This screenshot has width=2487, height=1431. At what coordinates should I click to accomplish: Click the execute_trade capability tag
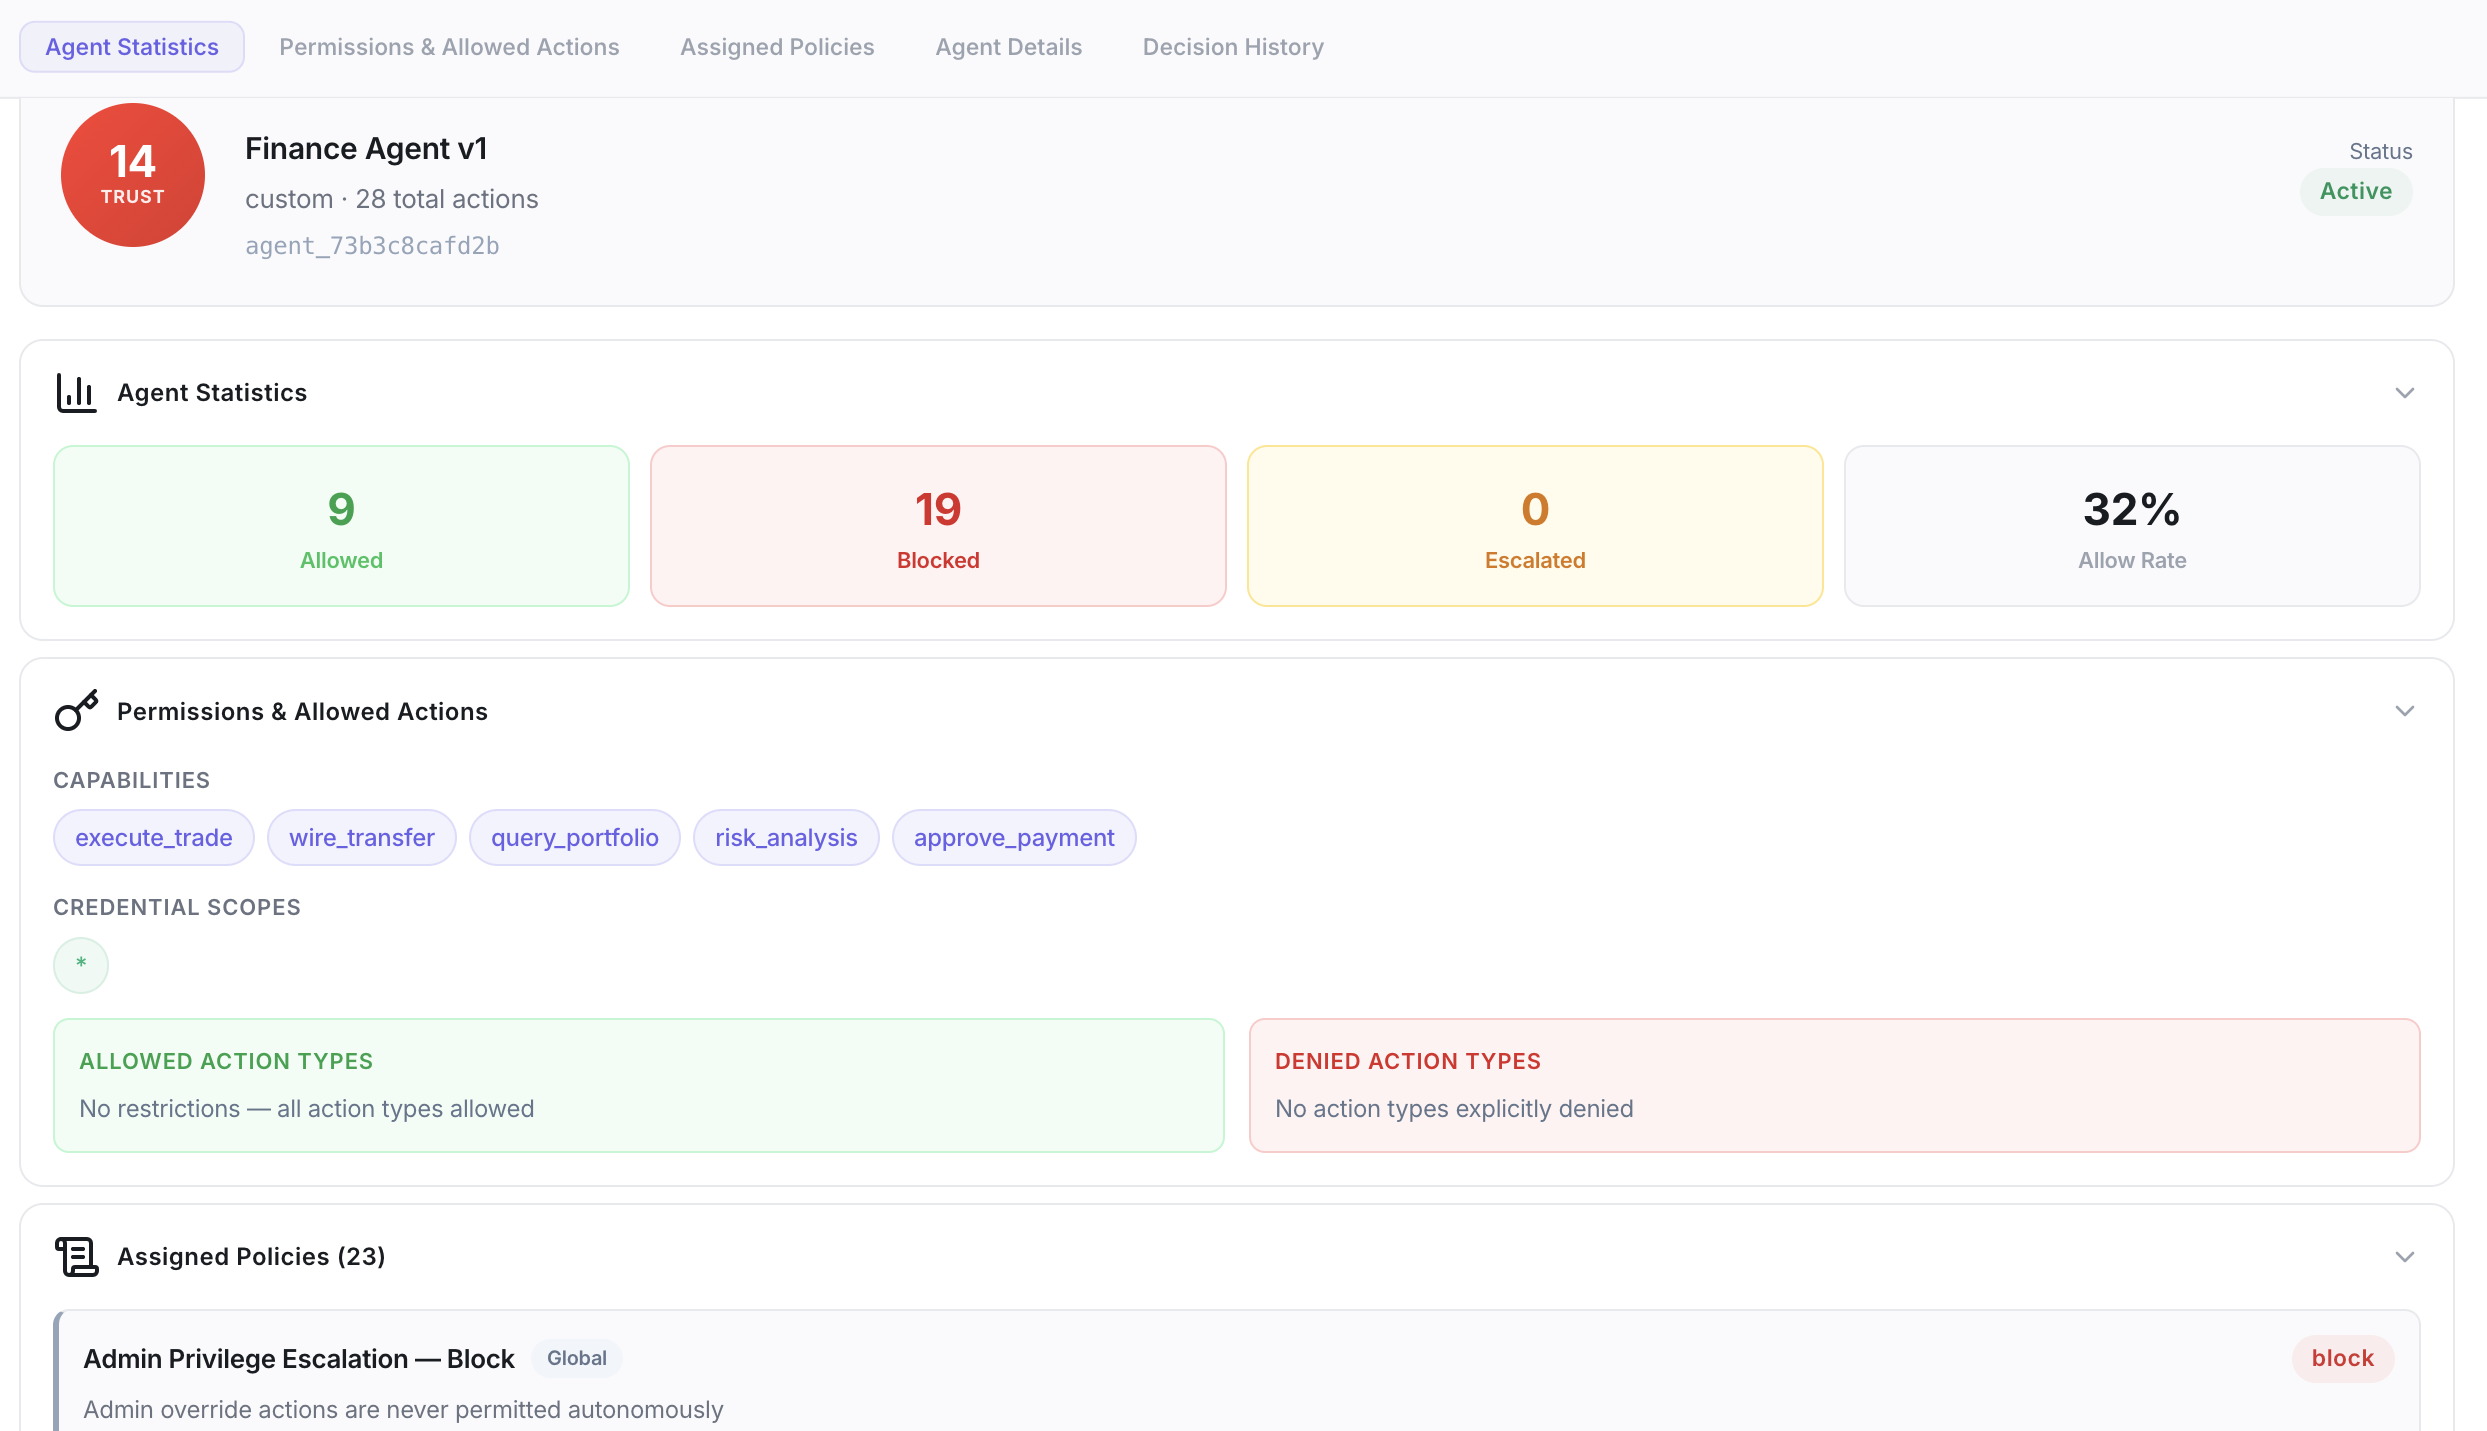pos(153,837)
